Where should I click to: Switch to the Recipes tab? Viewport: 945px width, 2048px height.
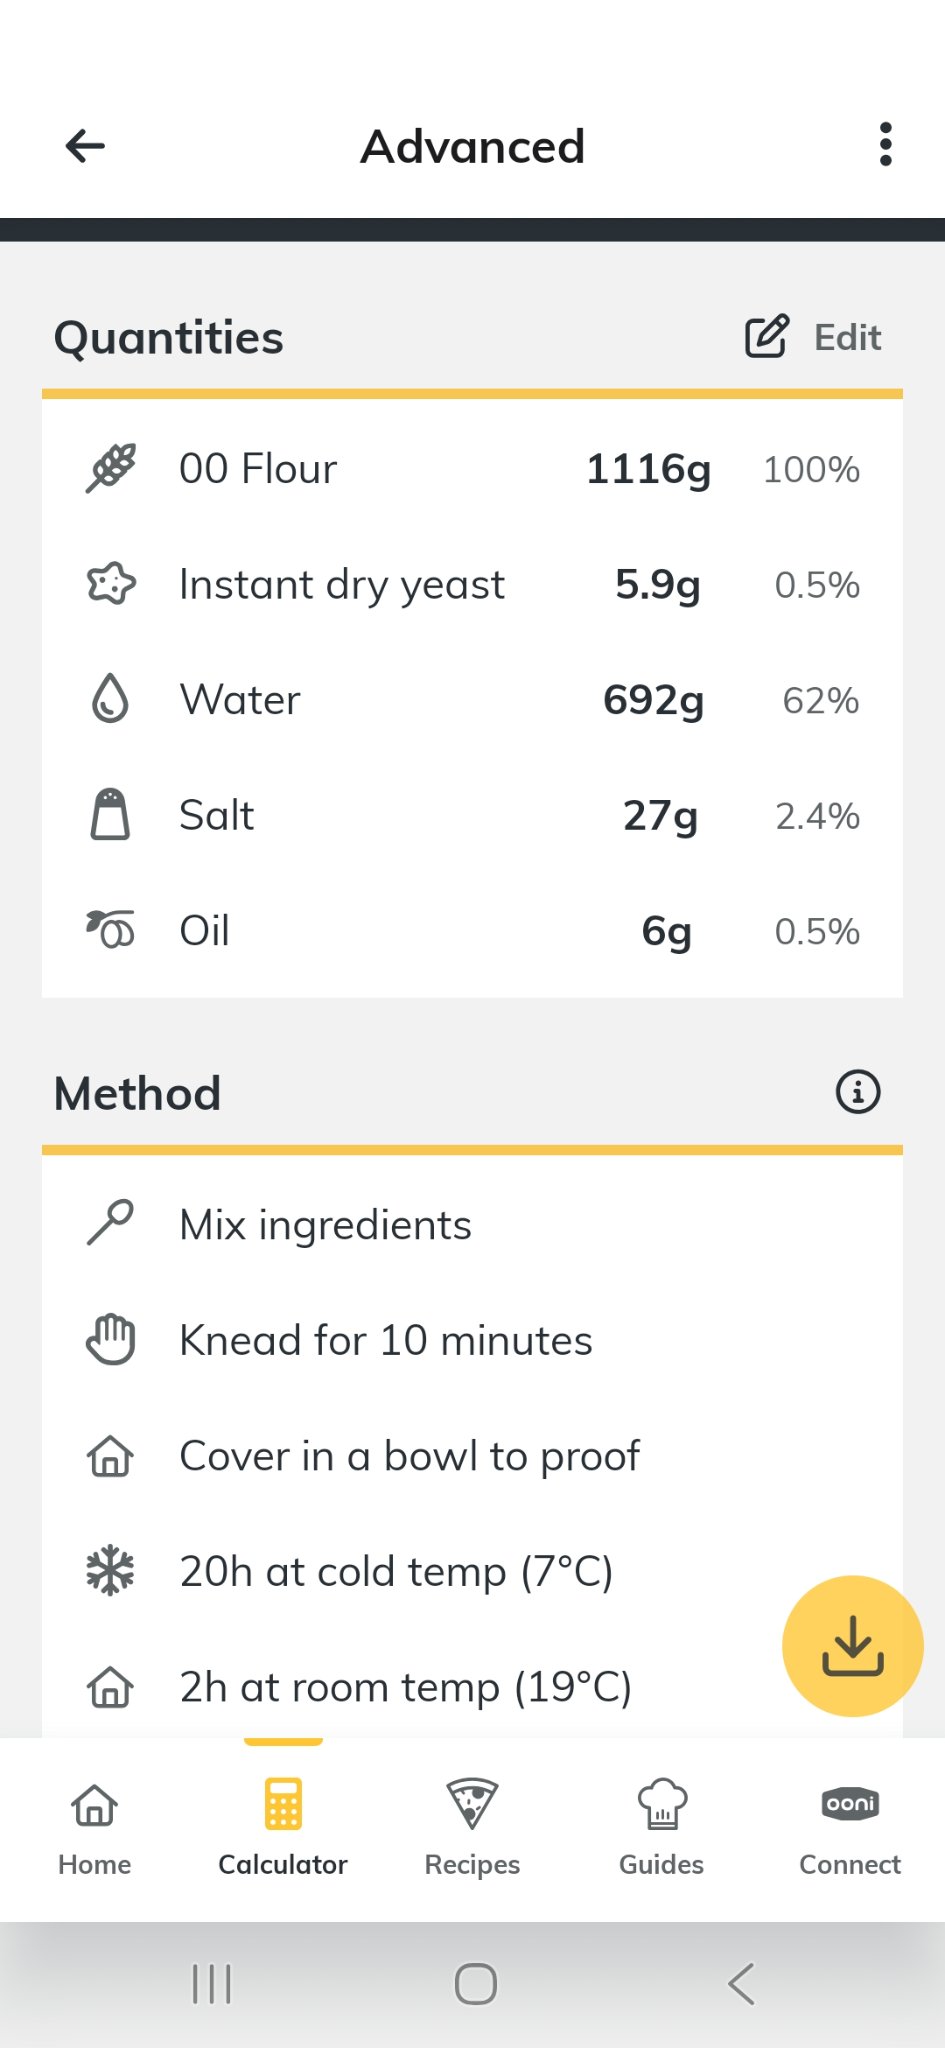[472, 1829]
